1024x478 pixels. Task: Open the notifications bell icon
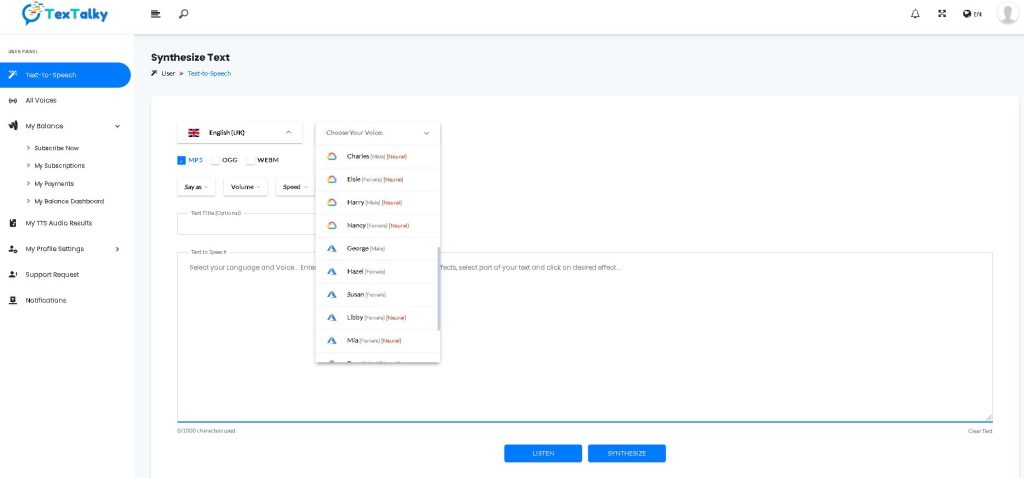[915, 14]
